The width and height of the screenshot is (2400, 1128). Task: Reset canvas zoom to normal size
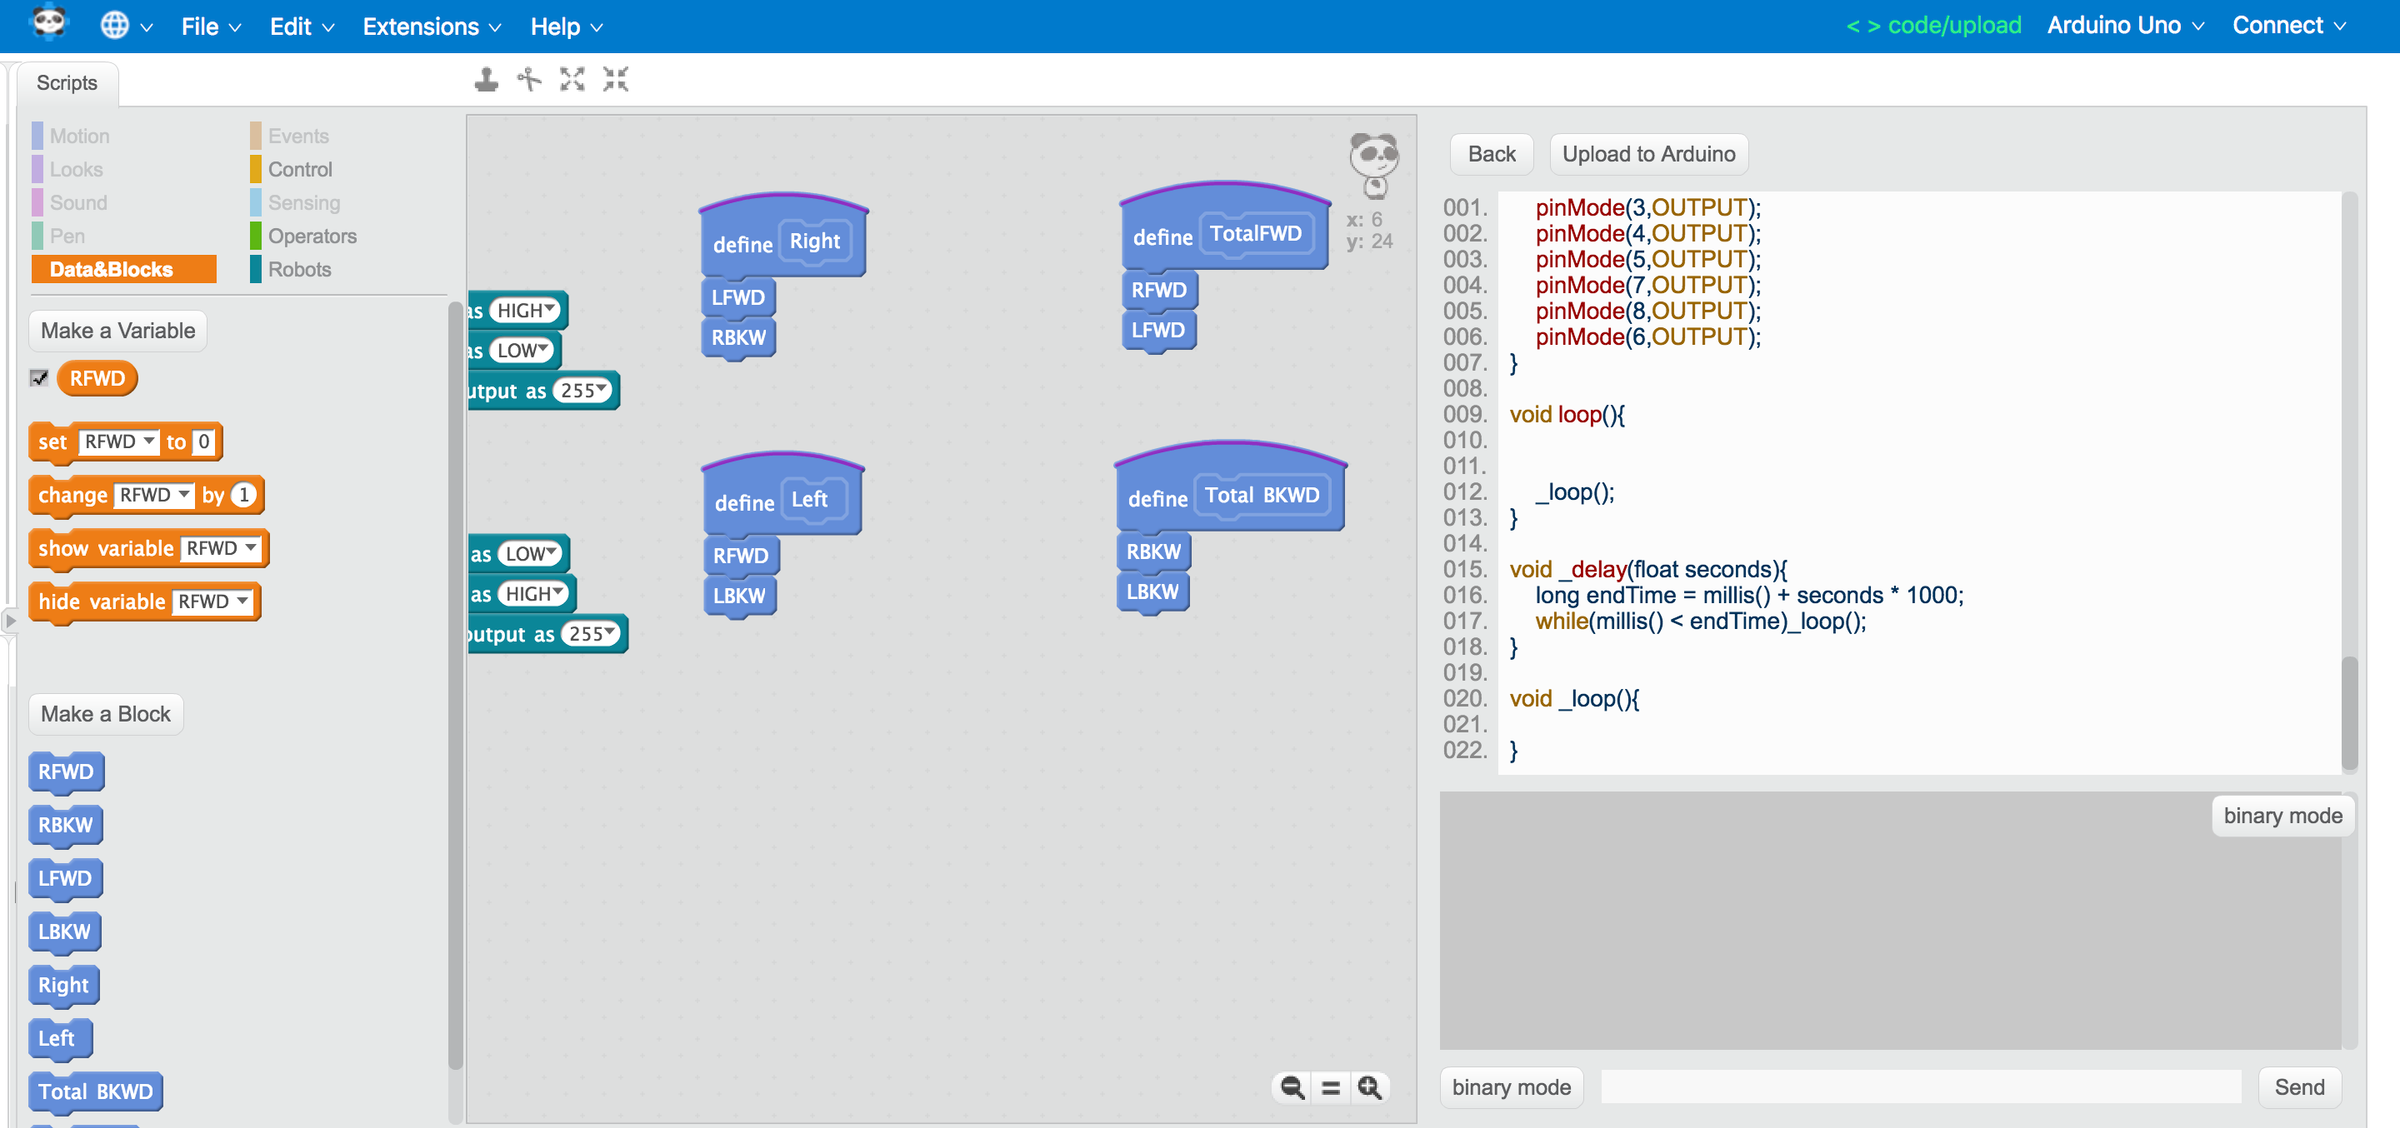(x=1330, y=1087)
